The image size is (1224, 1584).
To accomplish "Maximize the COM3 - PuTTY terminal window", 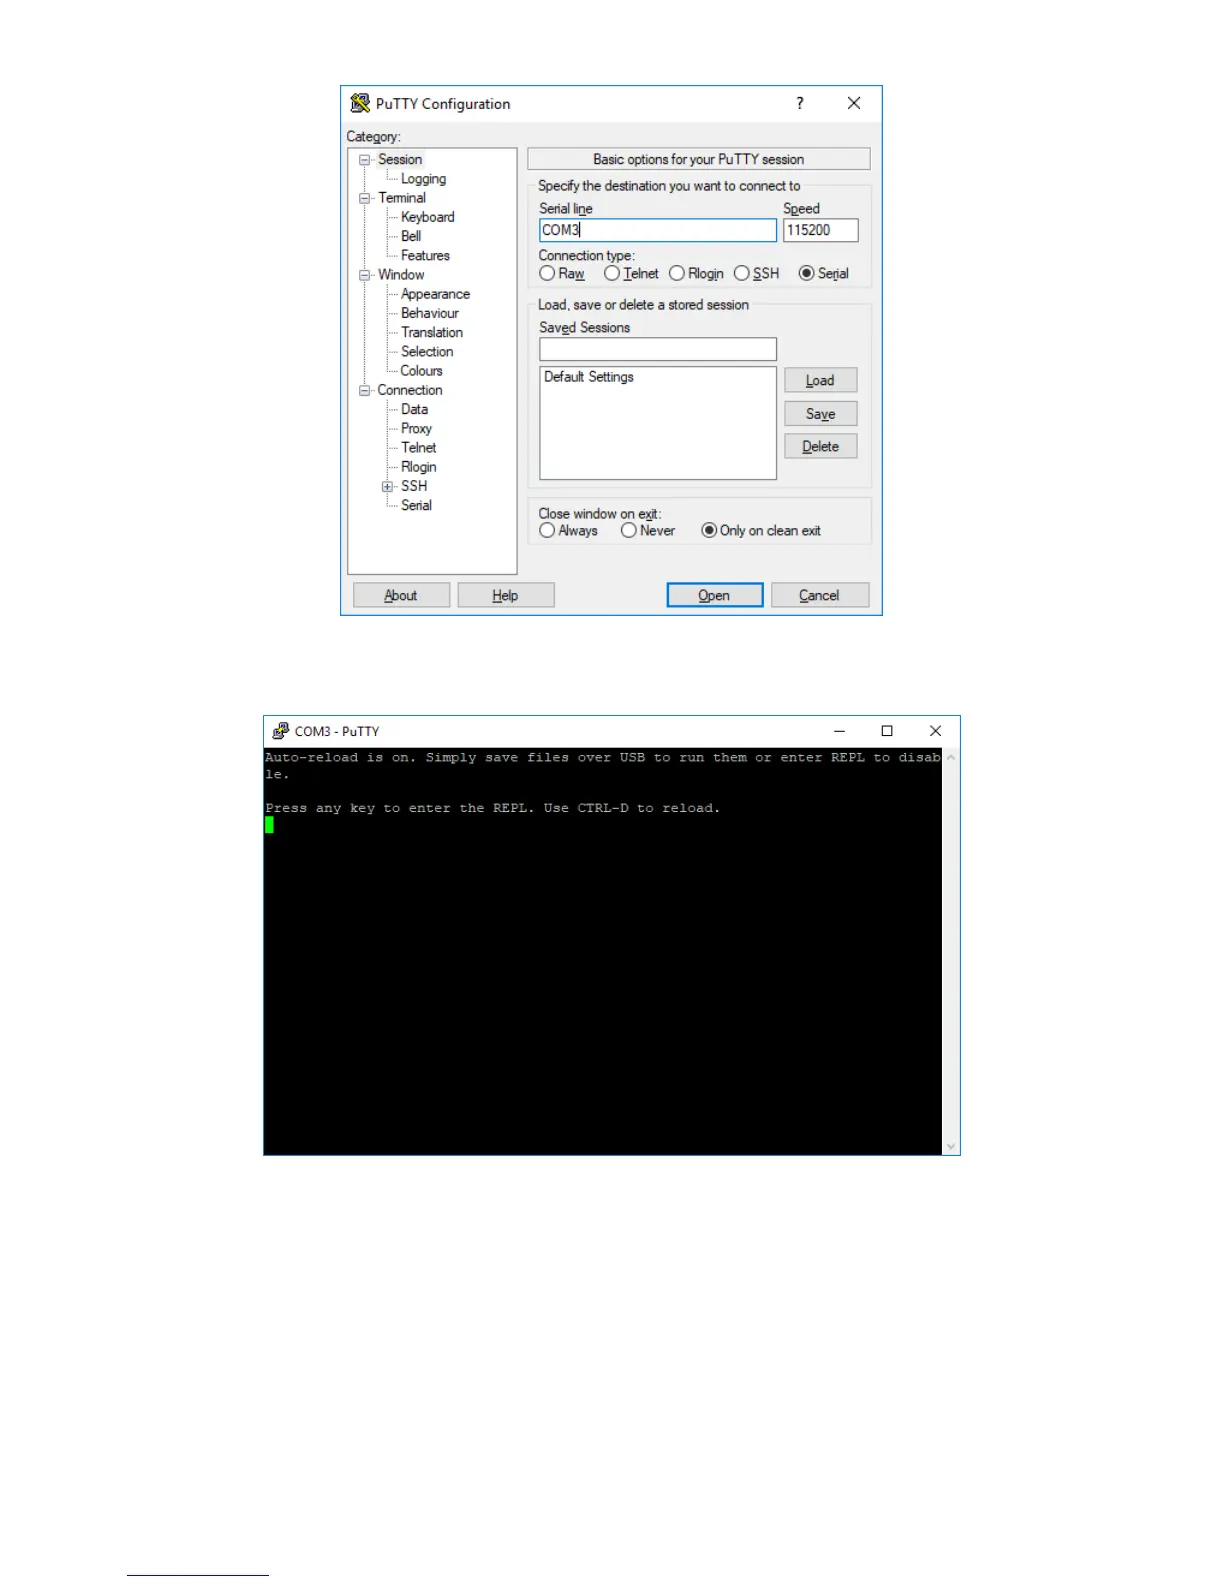I will [x=887, y=731].
